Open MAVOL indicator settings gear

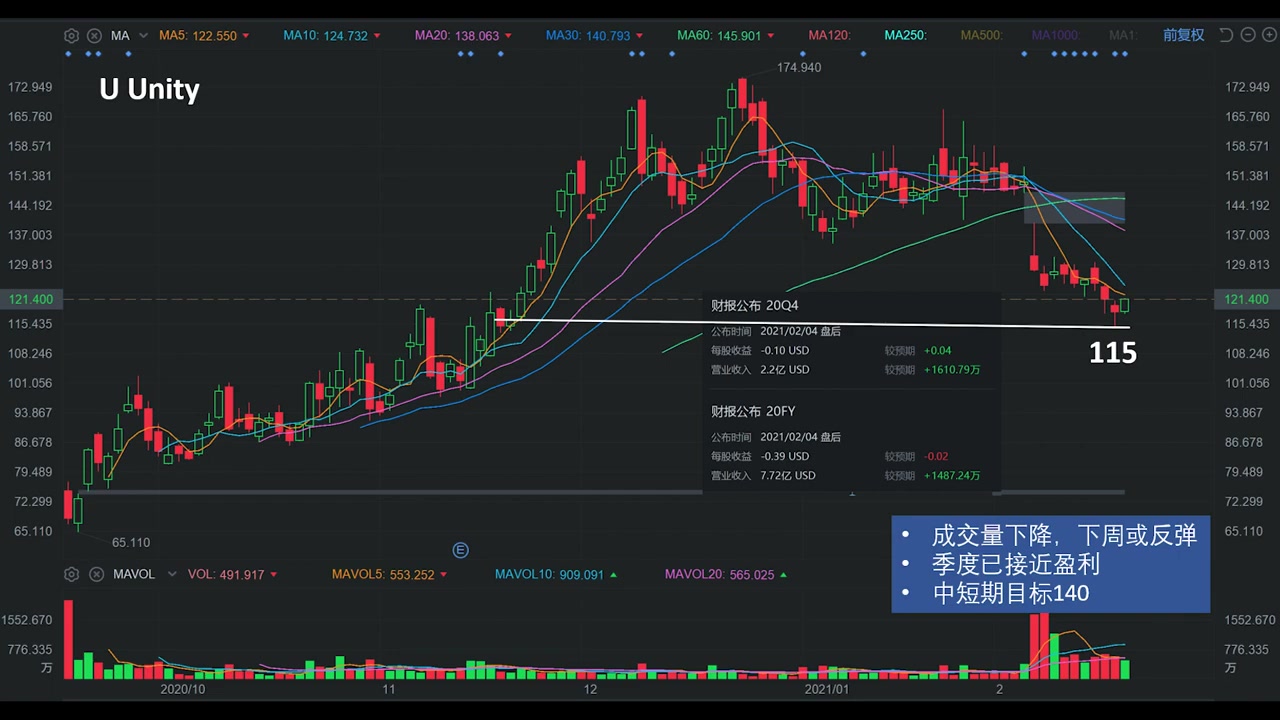click(71, 575)
